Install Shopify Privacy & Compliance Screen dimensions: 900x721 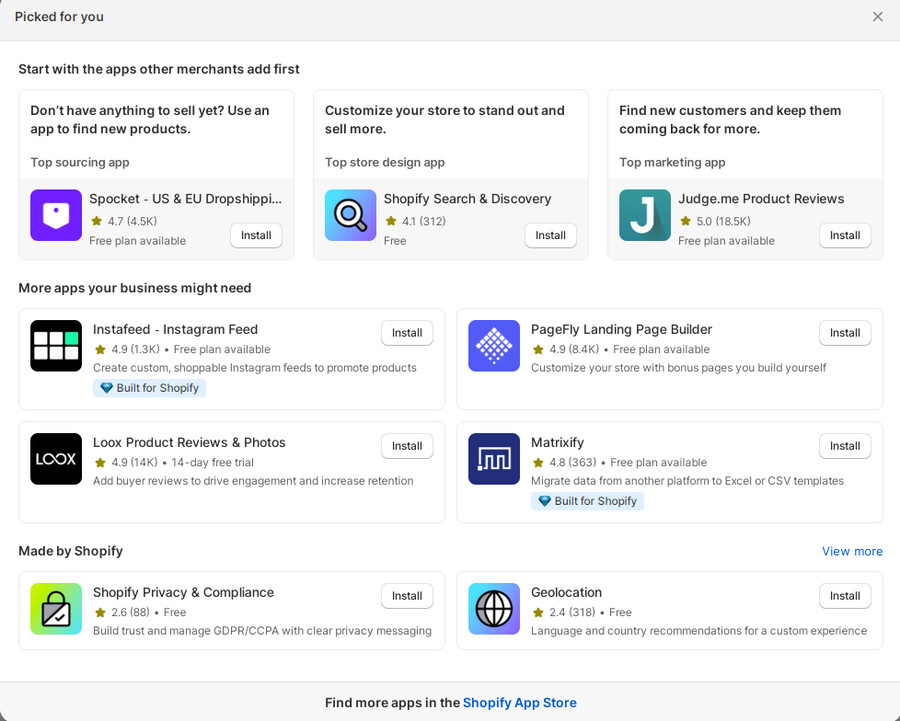[407, 596]
